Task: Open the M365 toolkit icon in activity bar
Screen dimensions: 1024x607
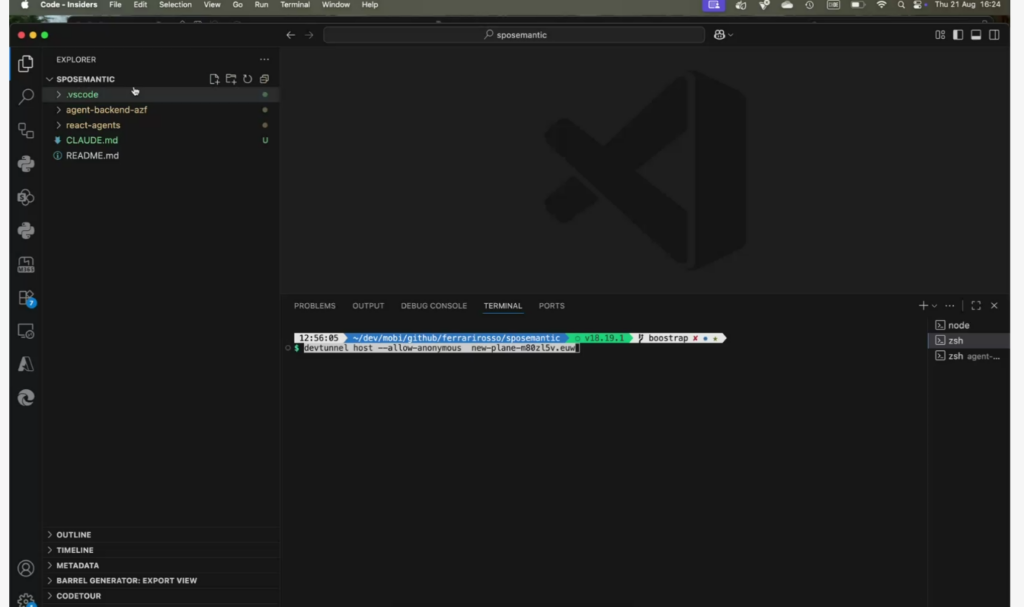Action: [25, 264]
